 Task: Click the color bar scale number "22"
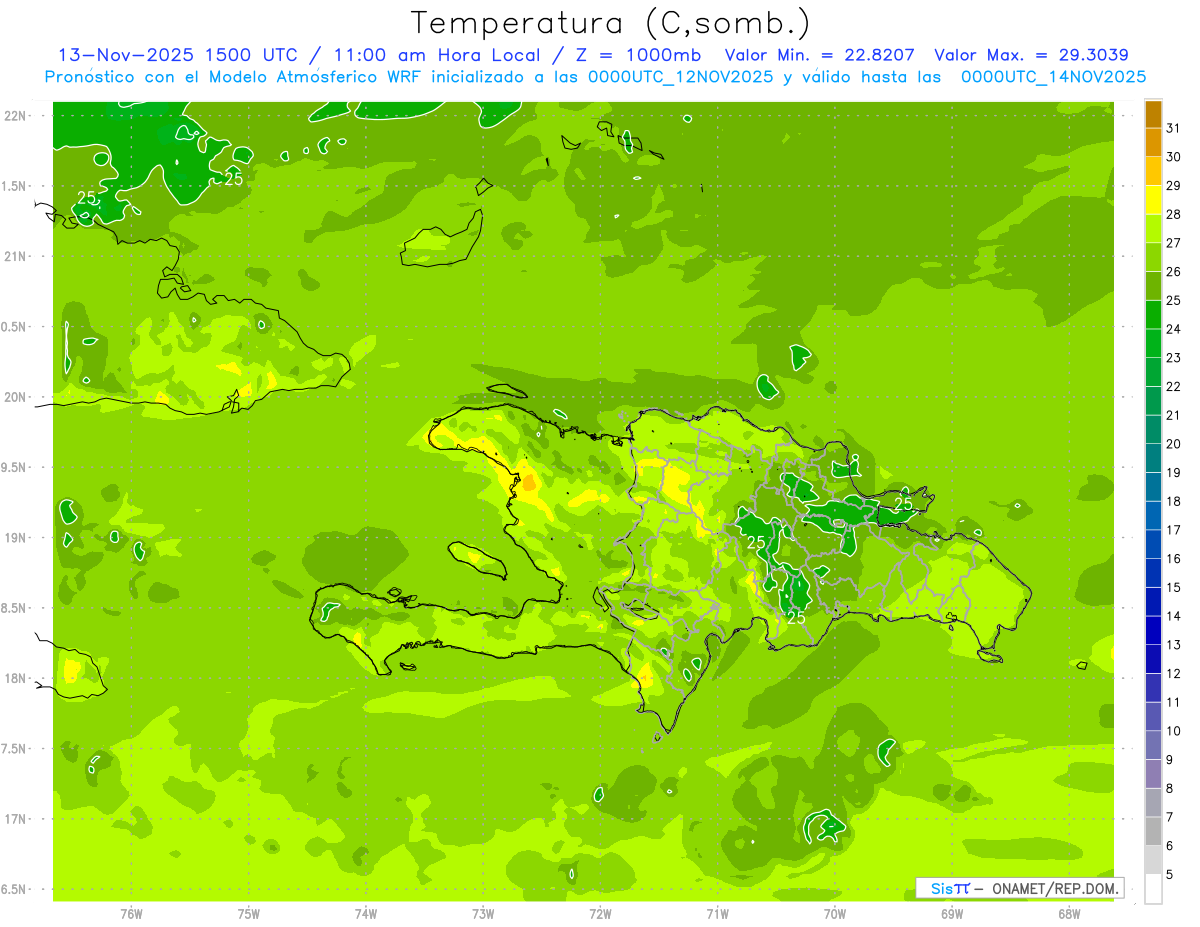(x=1174, y=387)
